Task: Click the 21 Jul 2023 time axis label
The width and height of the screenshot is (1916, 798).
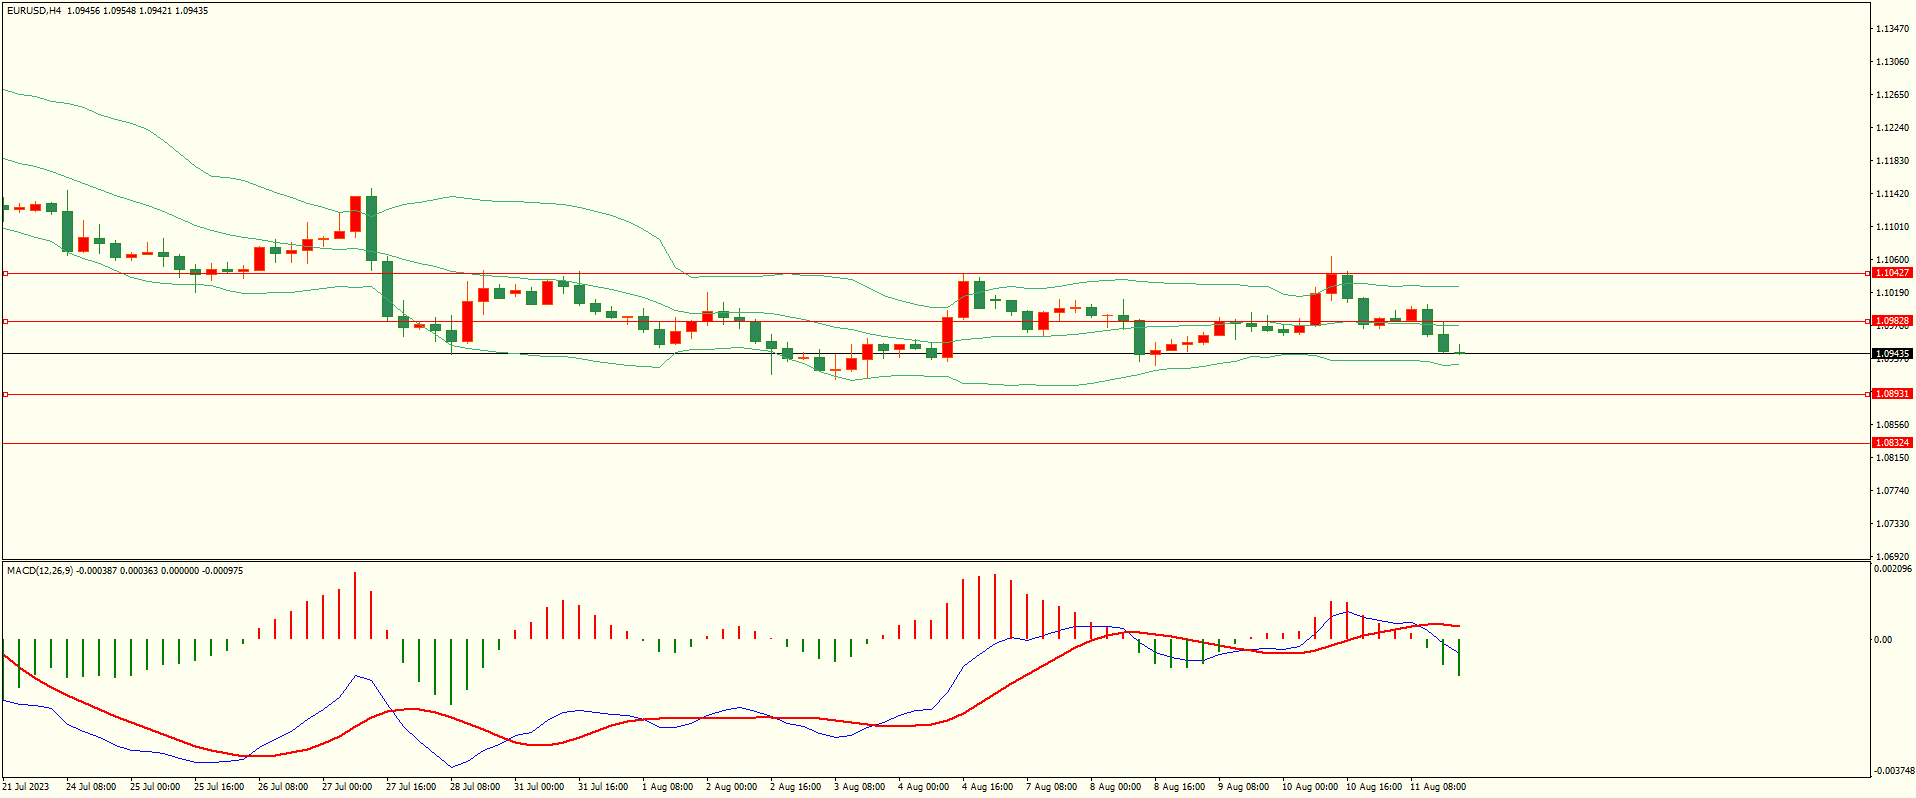Action: [26, 787]
